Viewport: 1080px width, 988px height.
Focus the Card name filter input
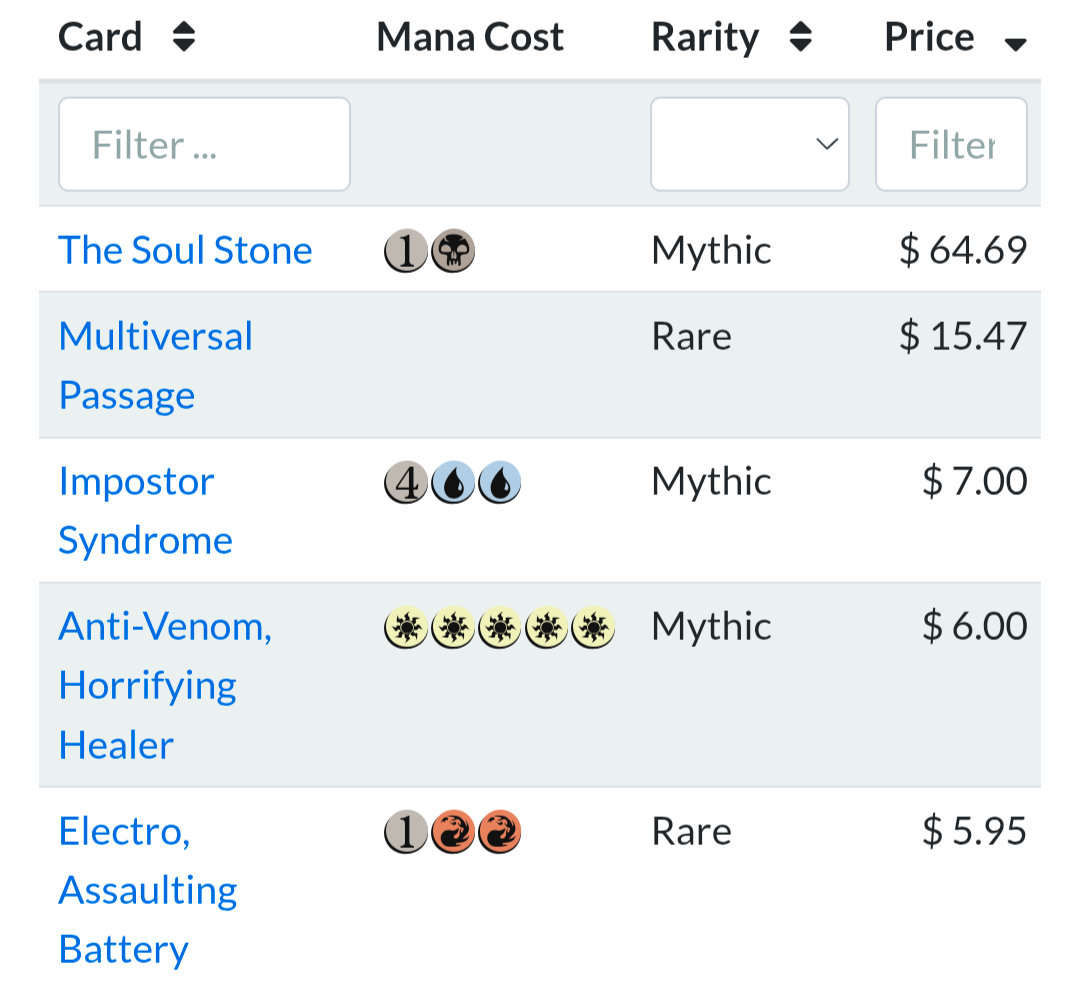tap(204, 144)
